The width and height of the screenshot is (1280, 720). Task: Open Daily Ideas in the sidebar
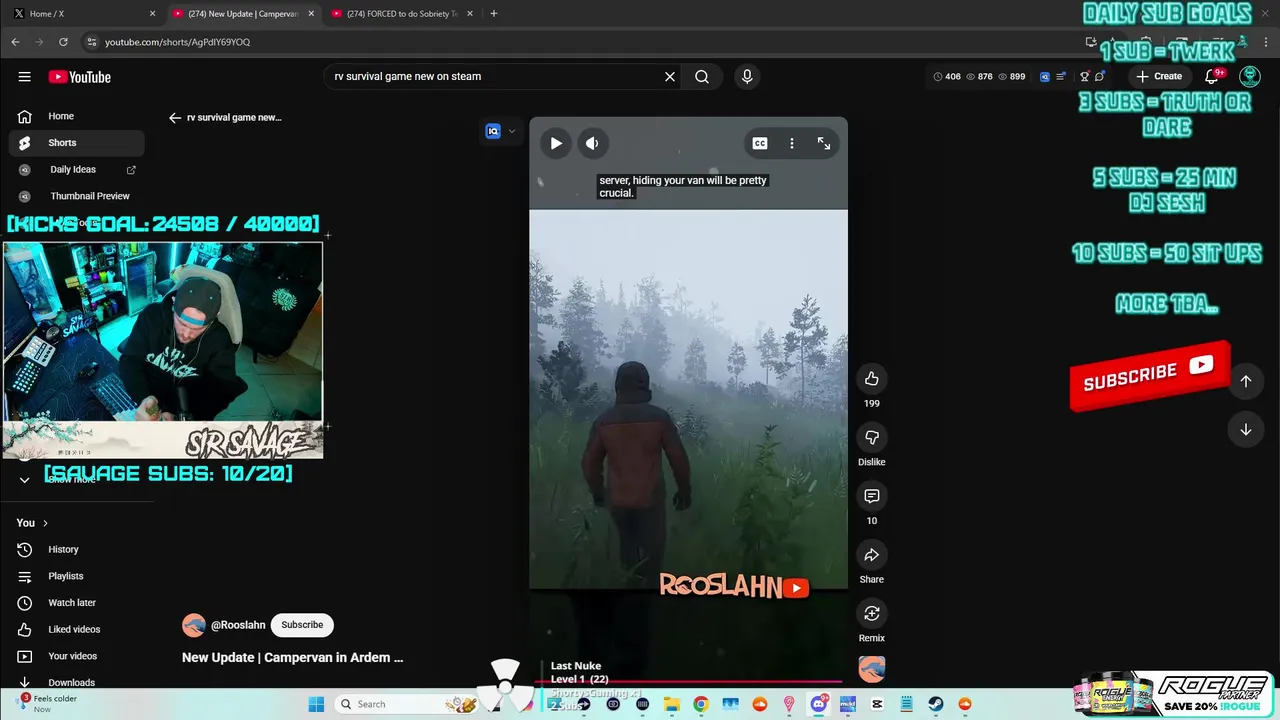coord(76,170)
